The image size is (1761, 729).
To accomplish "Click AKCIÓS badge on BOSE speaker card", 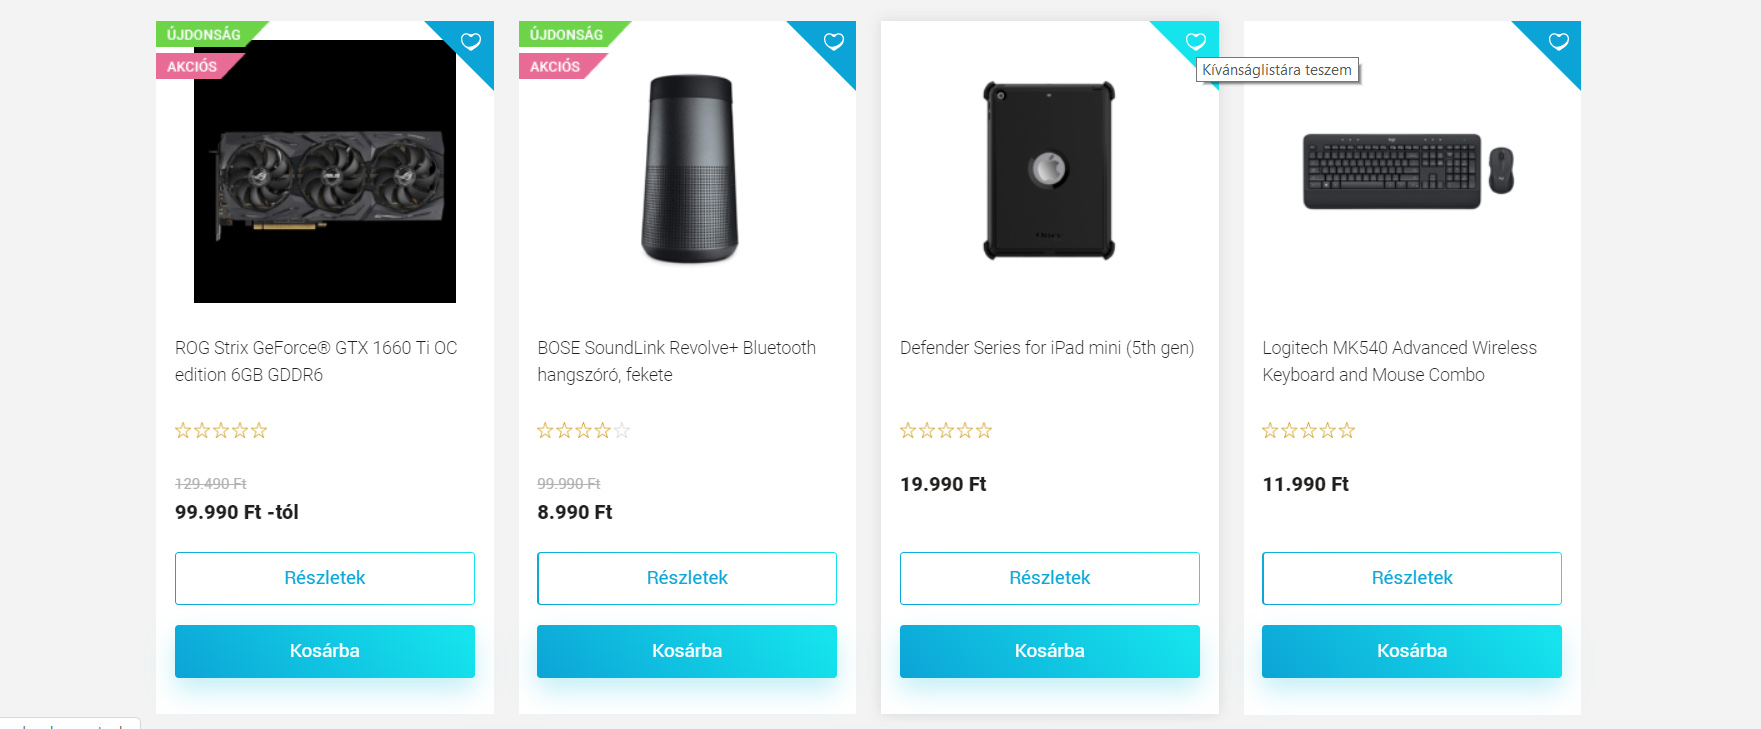I will pyautogui.click(x=556, y=66).
